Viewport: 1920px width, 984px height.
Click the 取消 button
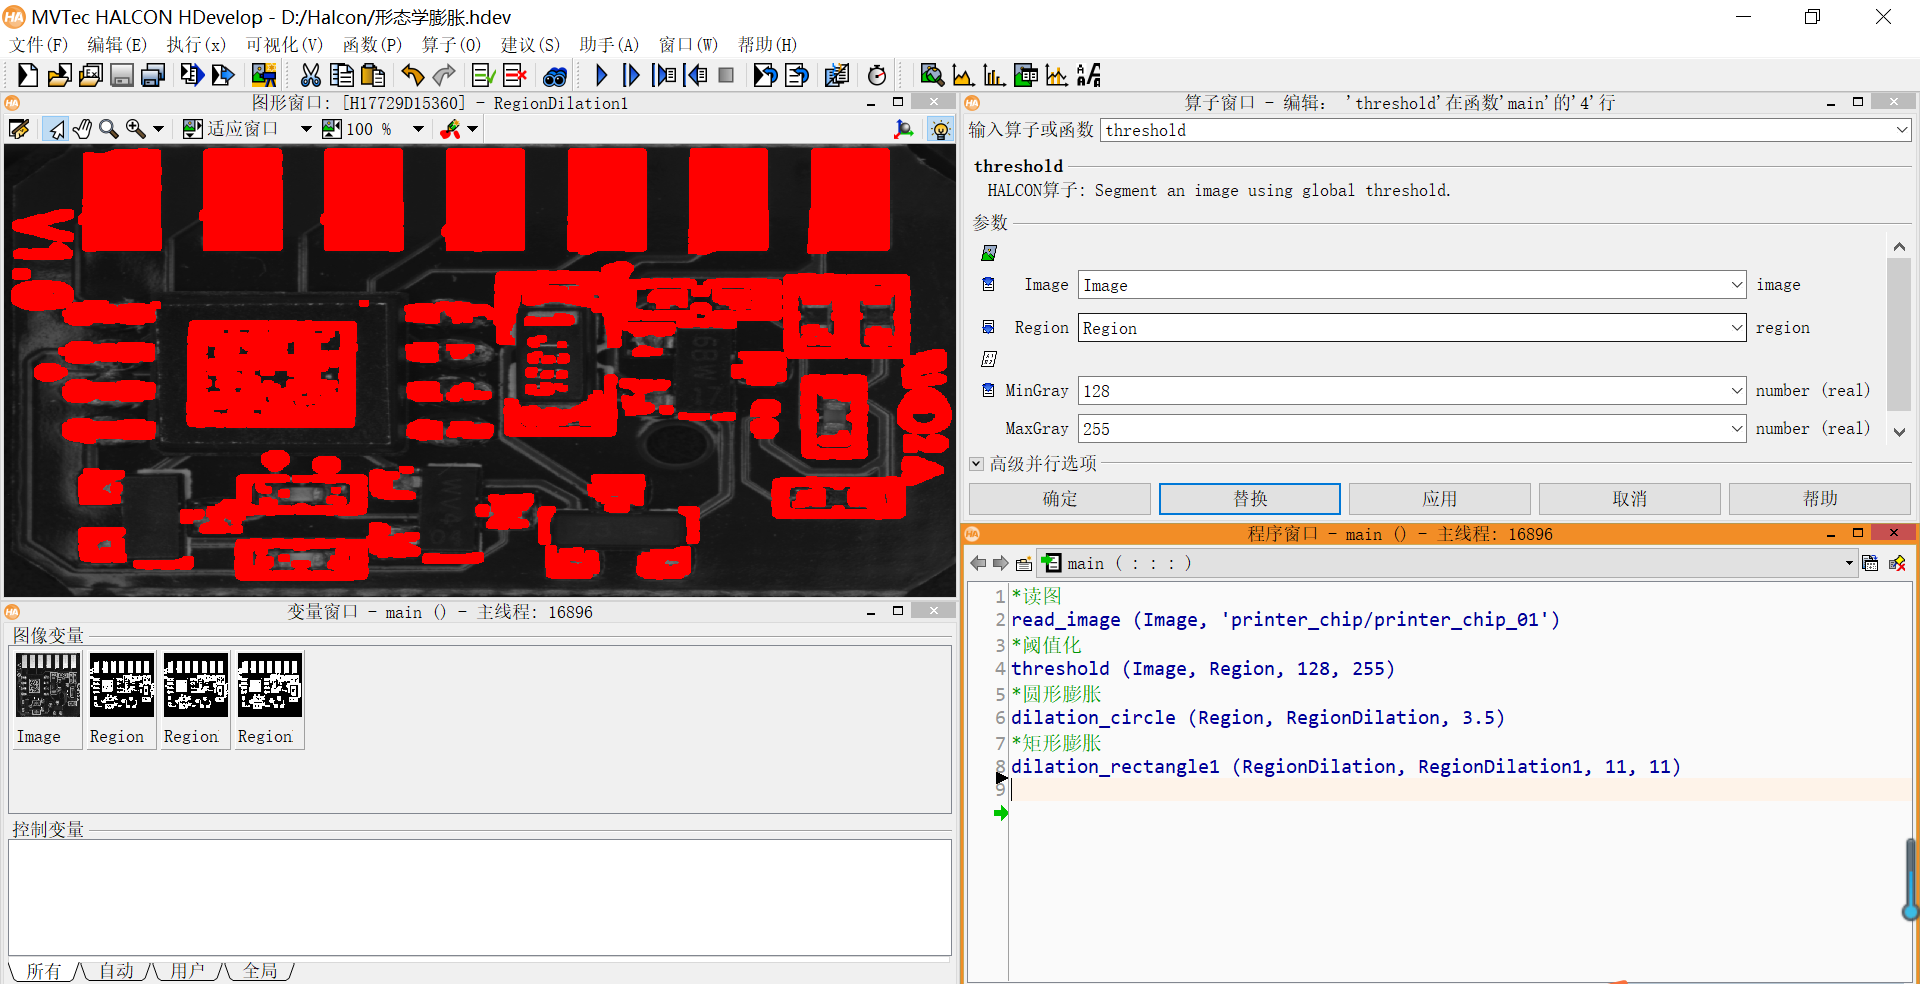tap(1630, 499)
